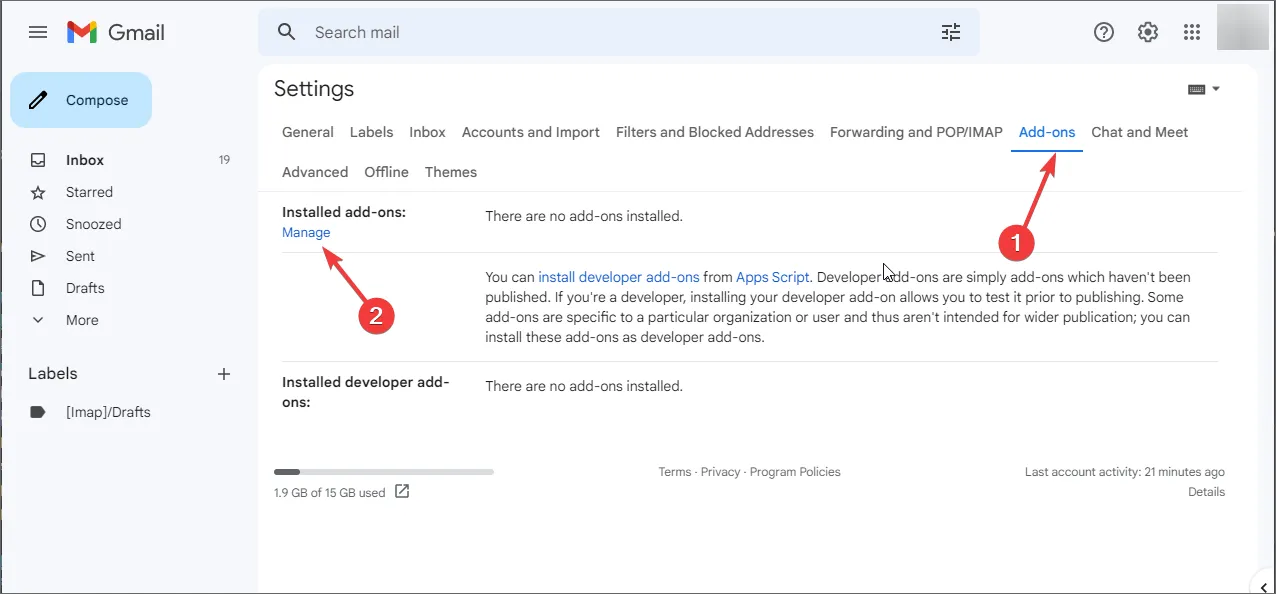The height and width of the screenshot is (594, 1276).
Task: Open install developer add-ons link
Action: click(618, 277)
